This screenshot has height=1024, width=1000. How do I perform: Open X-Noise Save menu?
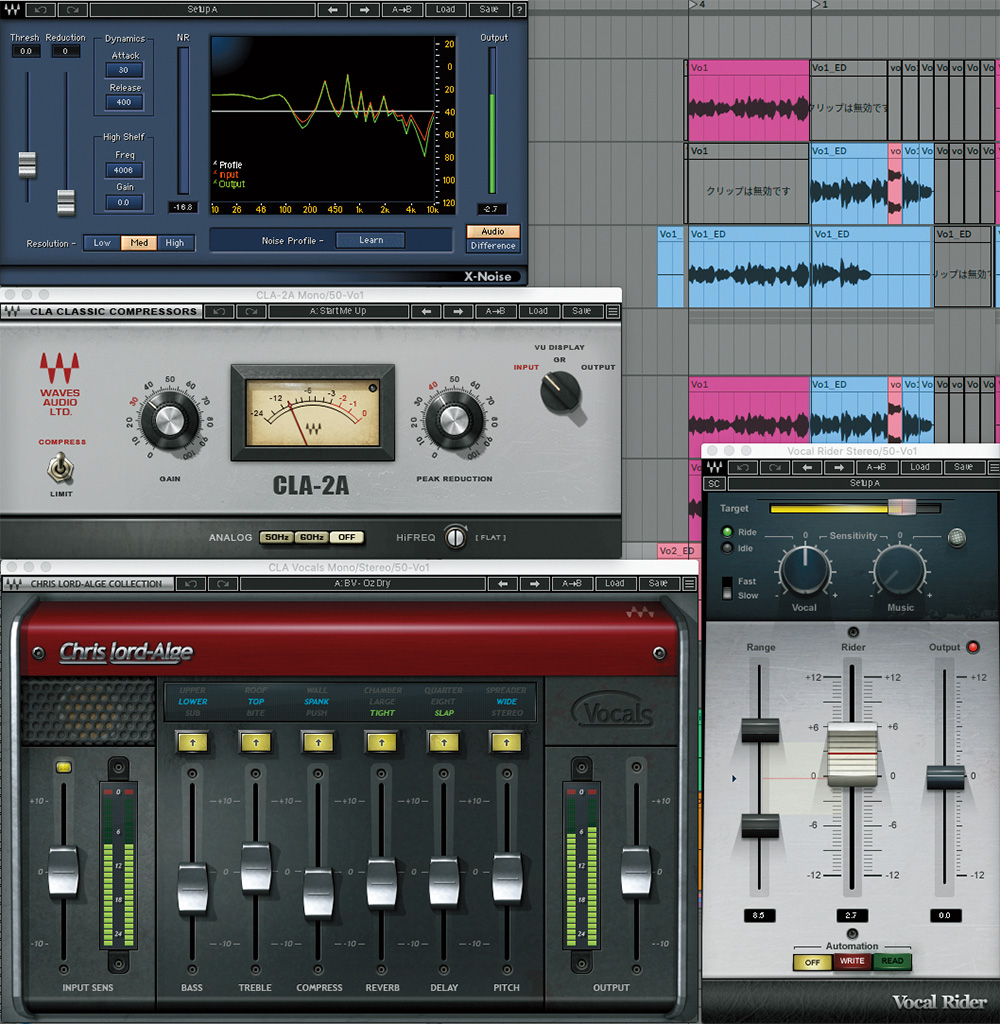coord(489,10)
